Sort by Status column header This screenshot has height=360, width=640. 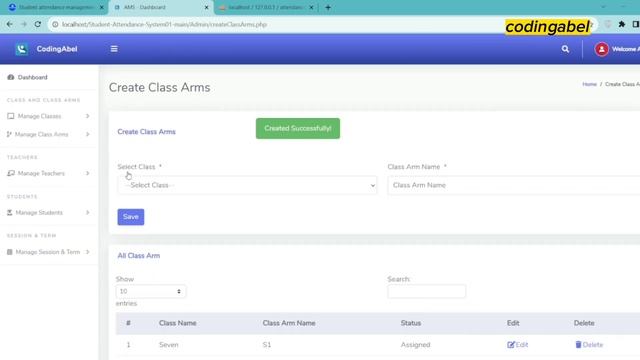(x=411, y=323)
